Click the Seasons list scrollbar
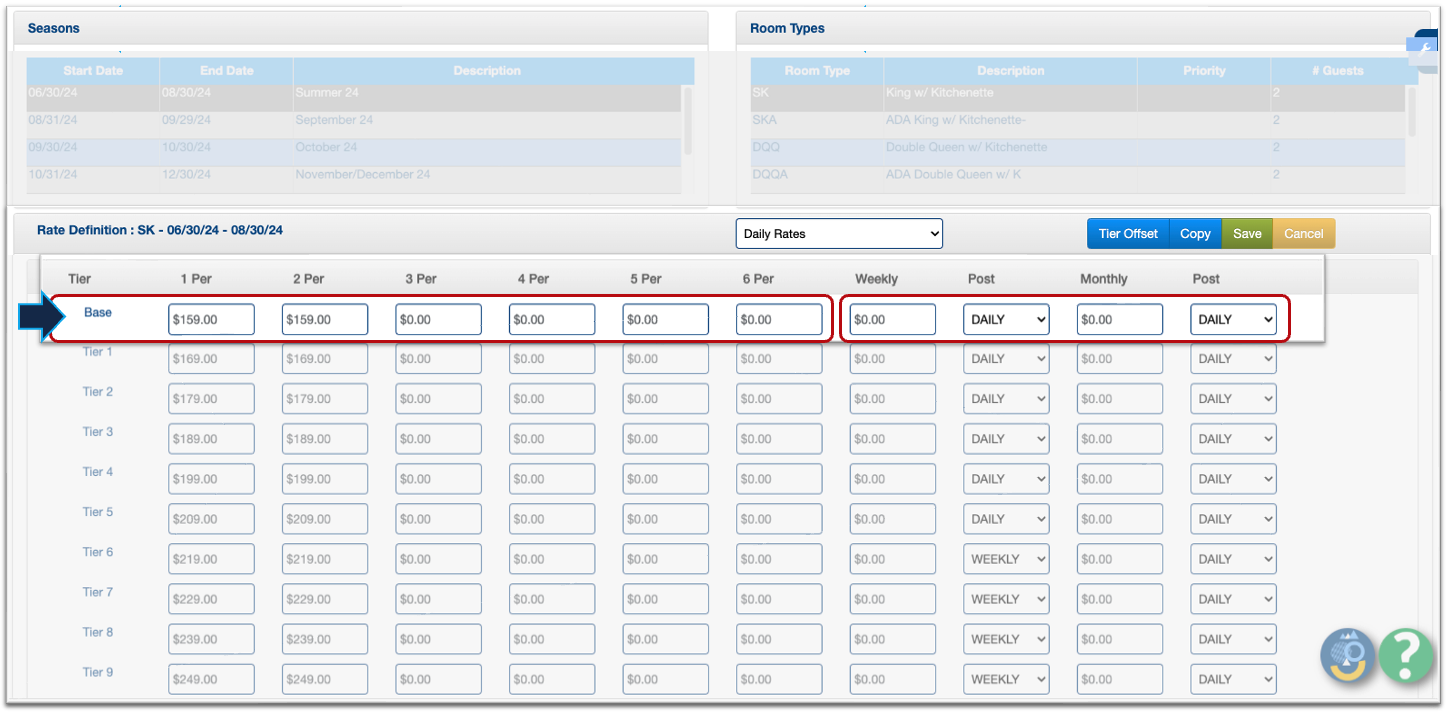 (687, 120)
